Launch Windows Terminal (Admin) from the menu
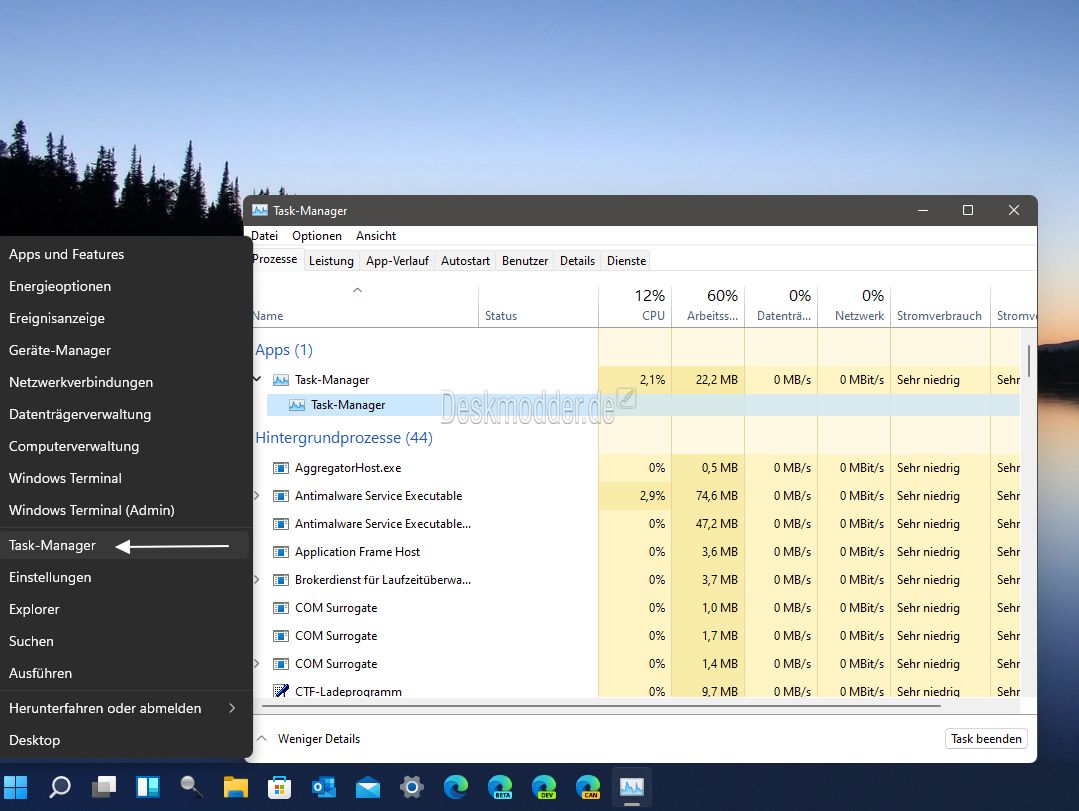The image size is (1079, 811). 124,510
